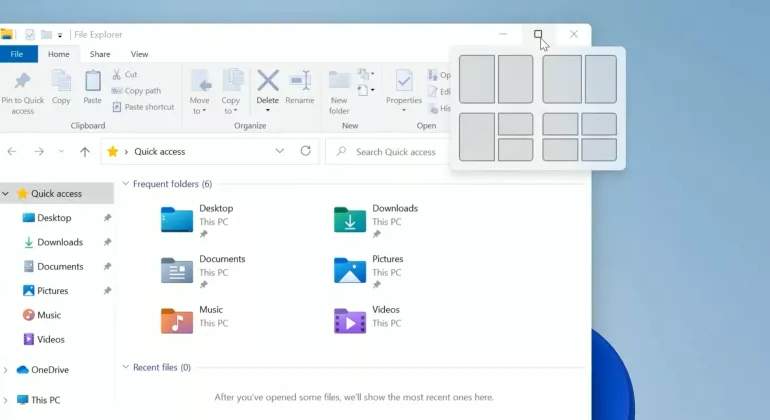The width and height of the screenshot is (770, 420).
Task: Open the Customize Quick Access Toolbar dropdown
Action: 60,35
